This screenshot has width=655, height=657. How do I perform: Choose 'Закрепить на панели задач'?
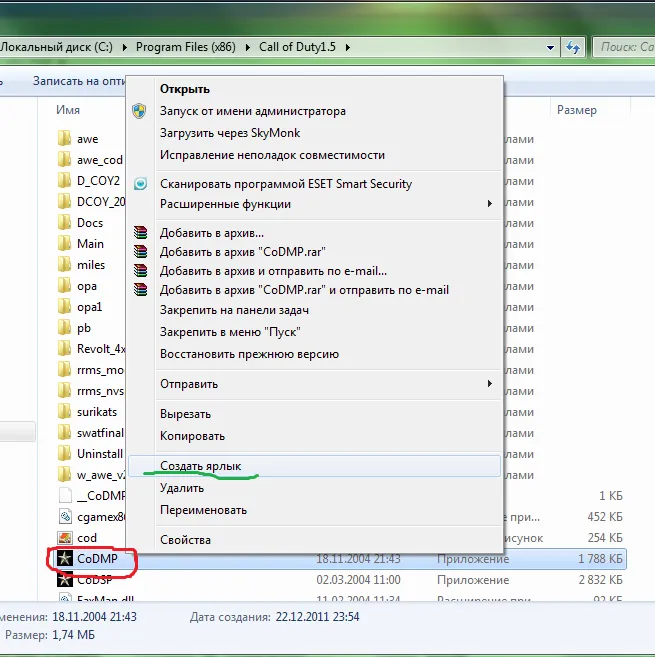point(314,310)
